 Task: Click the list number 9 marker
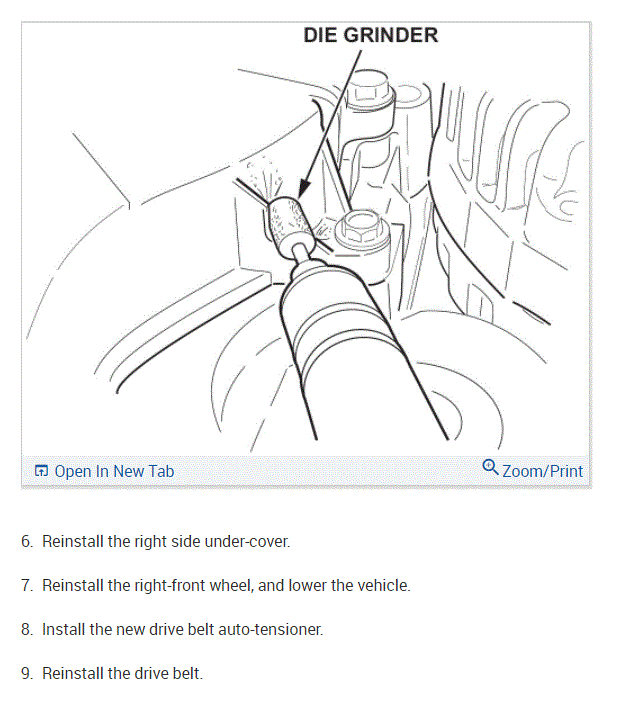pos(27,673)
